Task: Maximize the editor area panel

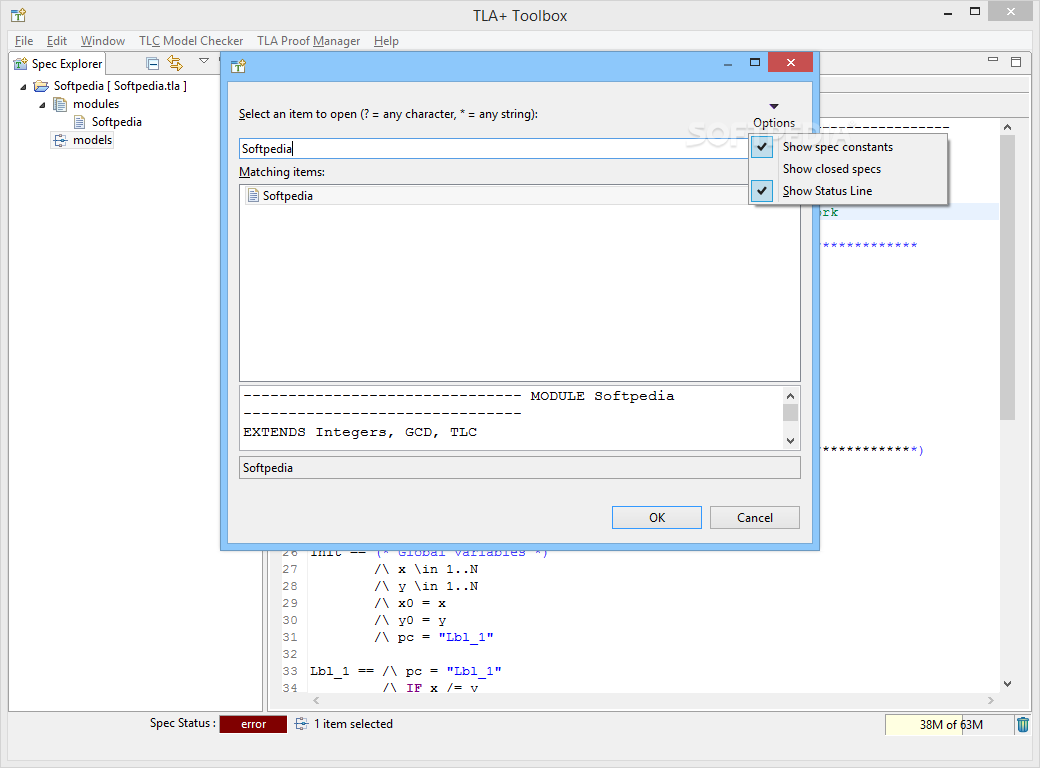Action: pyautogui.click(x=1015, y=62)
